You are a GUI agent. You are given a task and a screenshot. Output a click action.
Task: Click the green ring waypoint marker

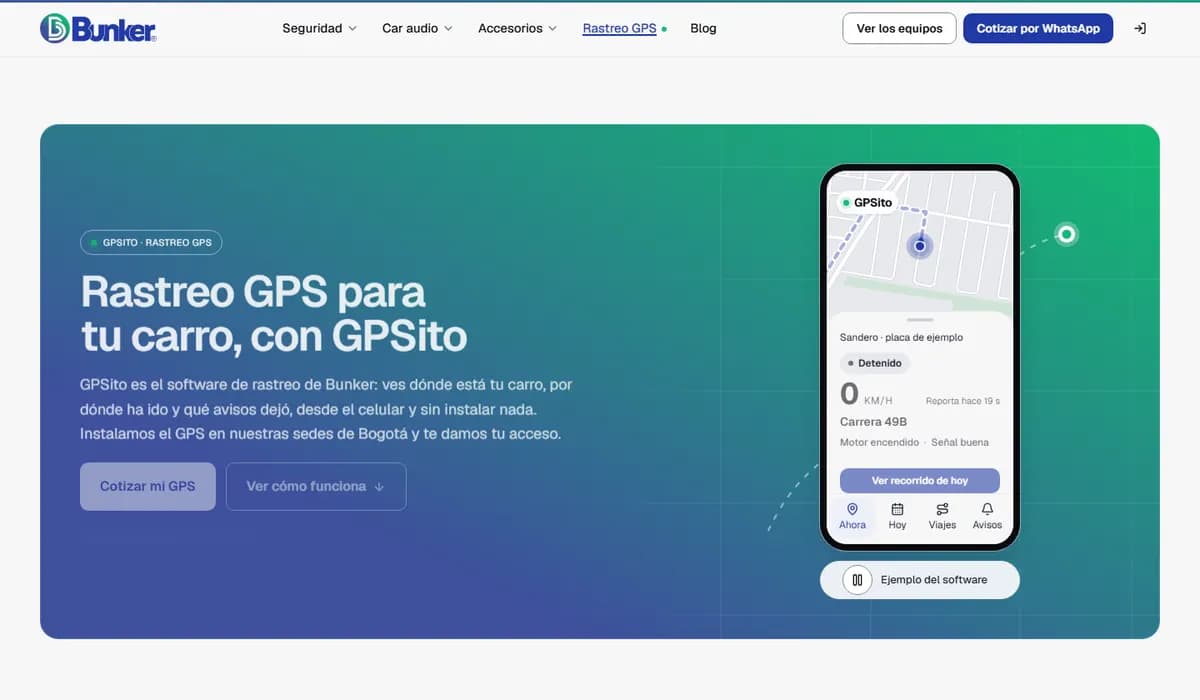click(1067, 234)
